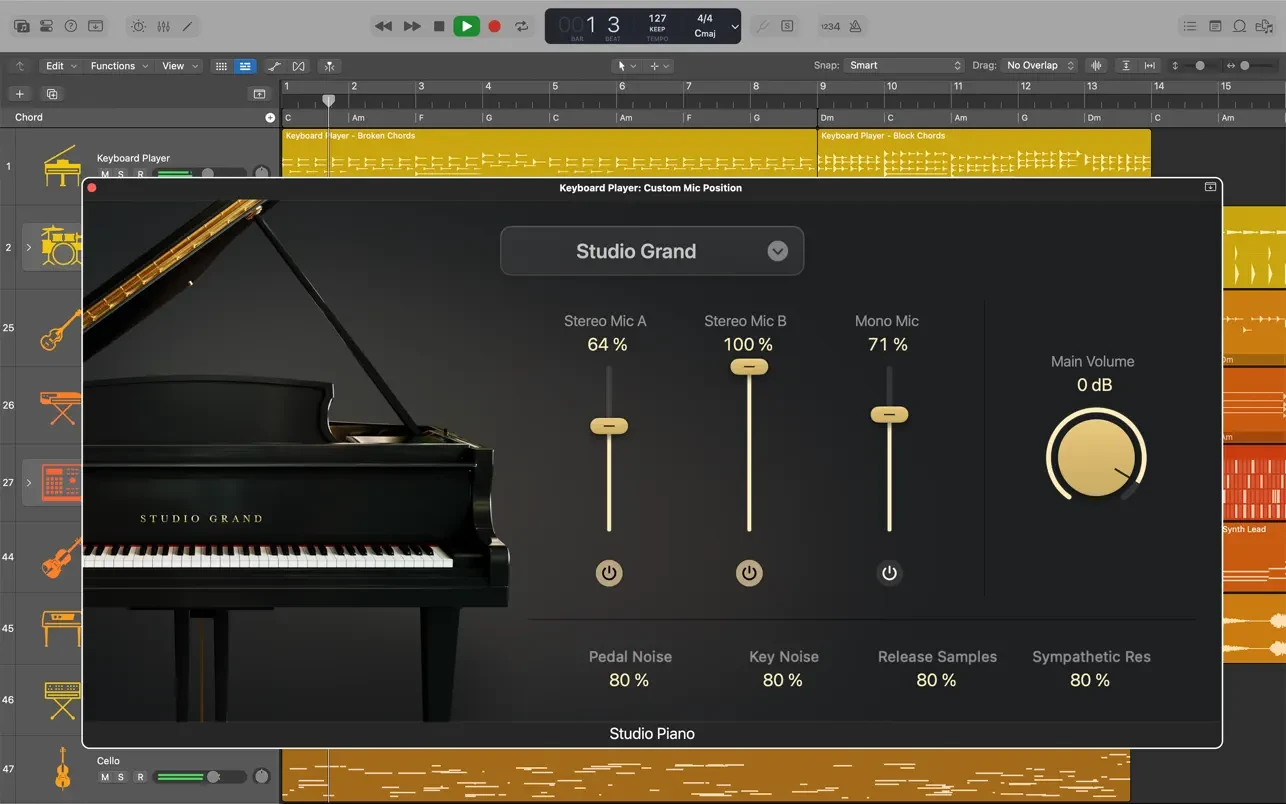
Task: Add a new track with the plus icon
Action: tap(19, 94)
